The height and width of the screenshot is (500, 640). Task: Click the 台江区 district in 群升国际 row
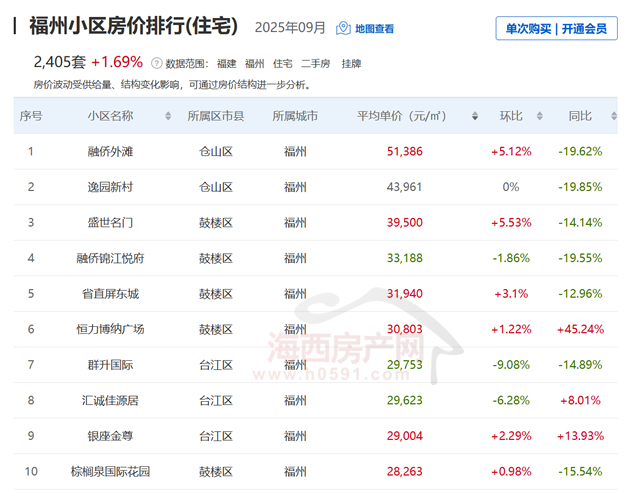(x=215, y=365)
